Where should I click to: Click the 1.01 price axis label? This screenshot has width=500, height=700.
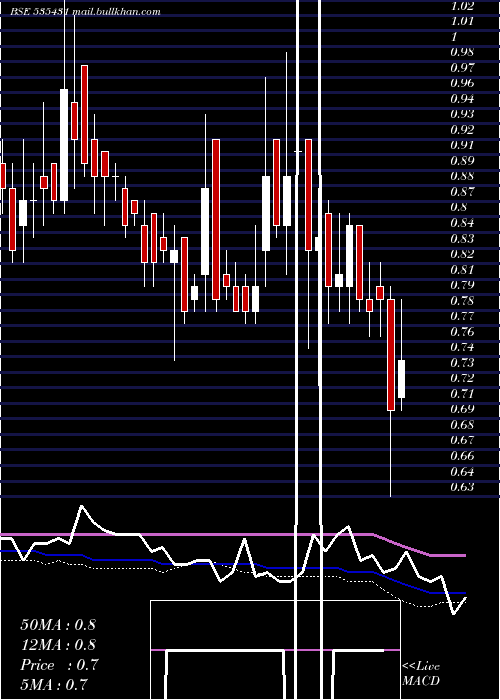tap(462, 21)
